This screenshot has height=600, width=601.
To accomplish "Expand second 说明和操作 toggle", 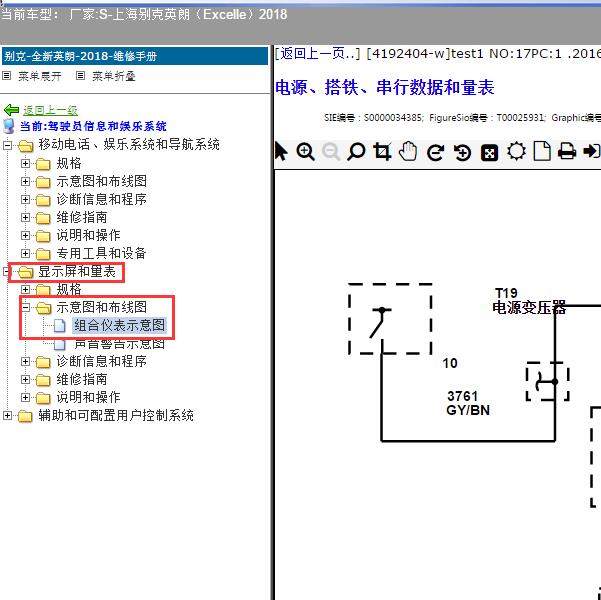I will click(25, 397).
